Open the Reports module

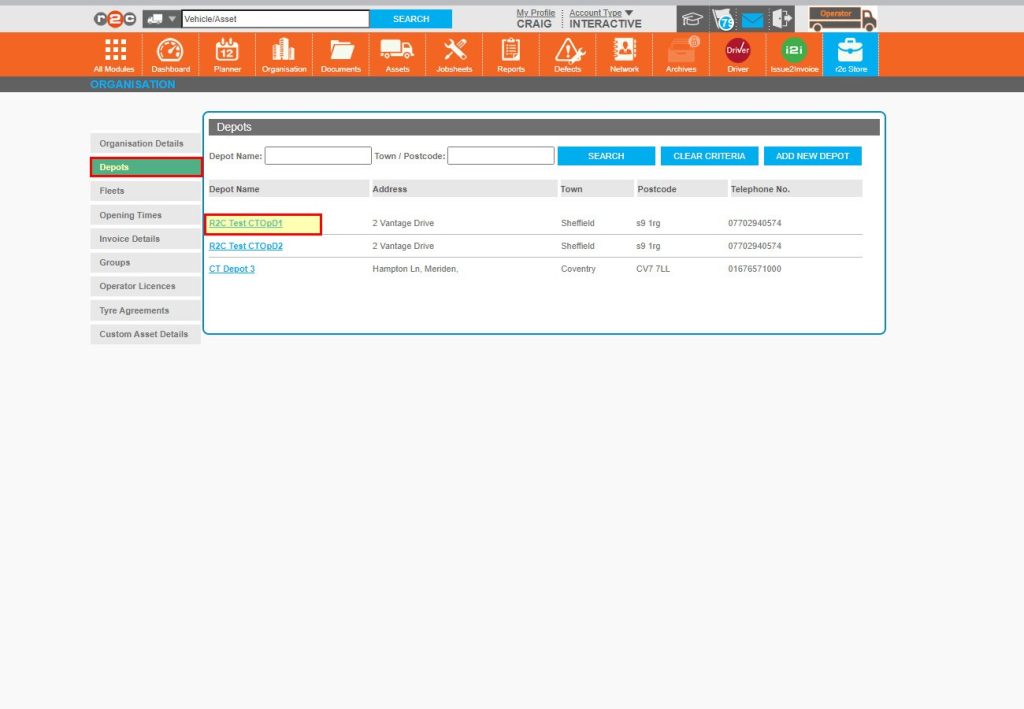[x=510, y=53]
